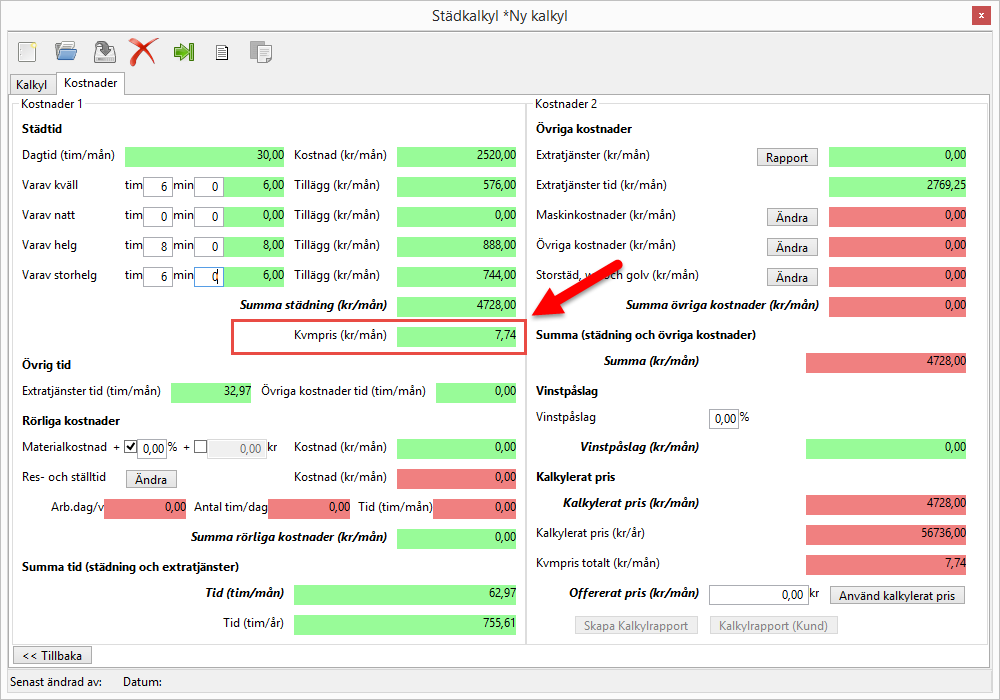The height and width of the screenshot is (700, 1000).
Task: Uncheck the Materialkostnad percent checkbox
Action: click(130, 448)
